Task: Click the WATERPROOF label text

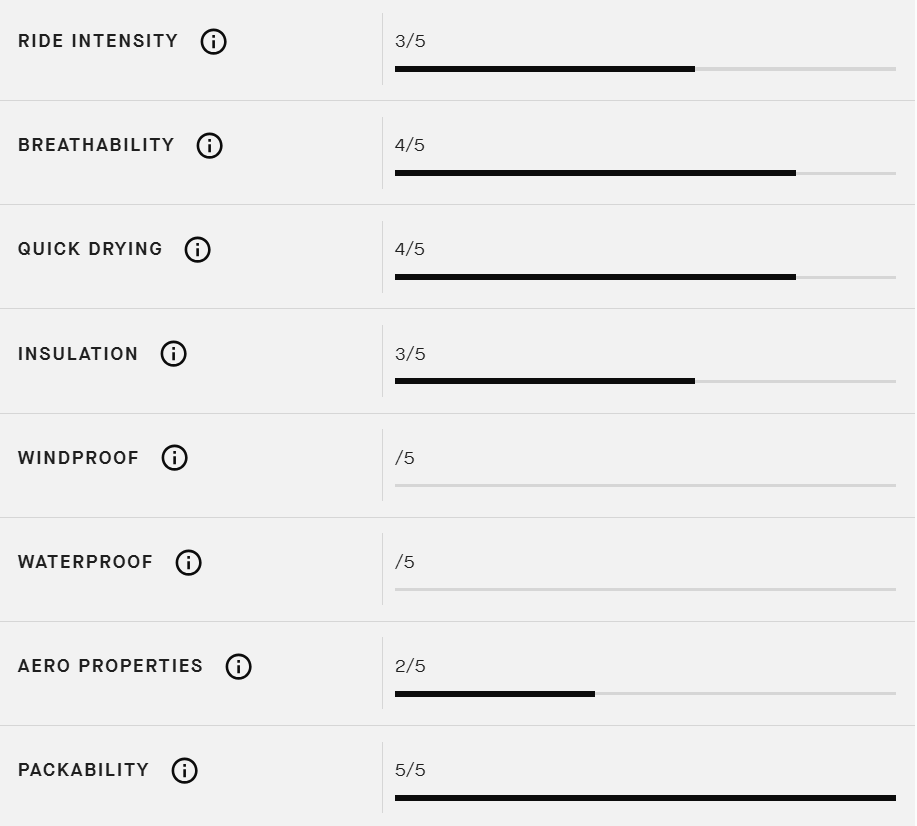Action: (x=85, y=562)
